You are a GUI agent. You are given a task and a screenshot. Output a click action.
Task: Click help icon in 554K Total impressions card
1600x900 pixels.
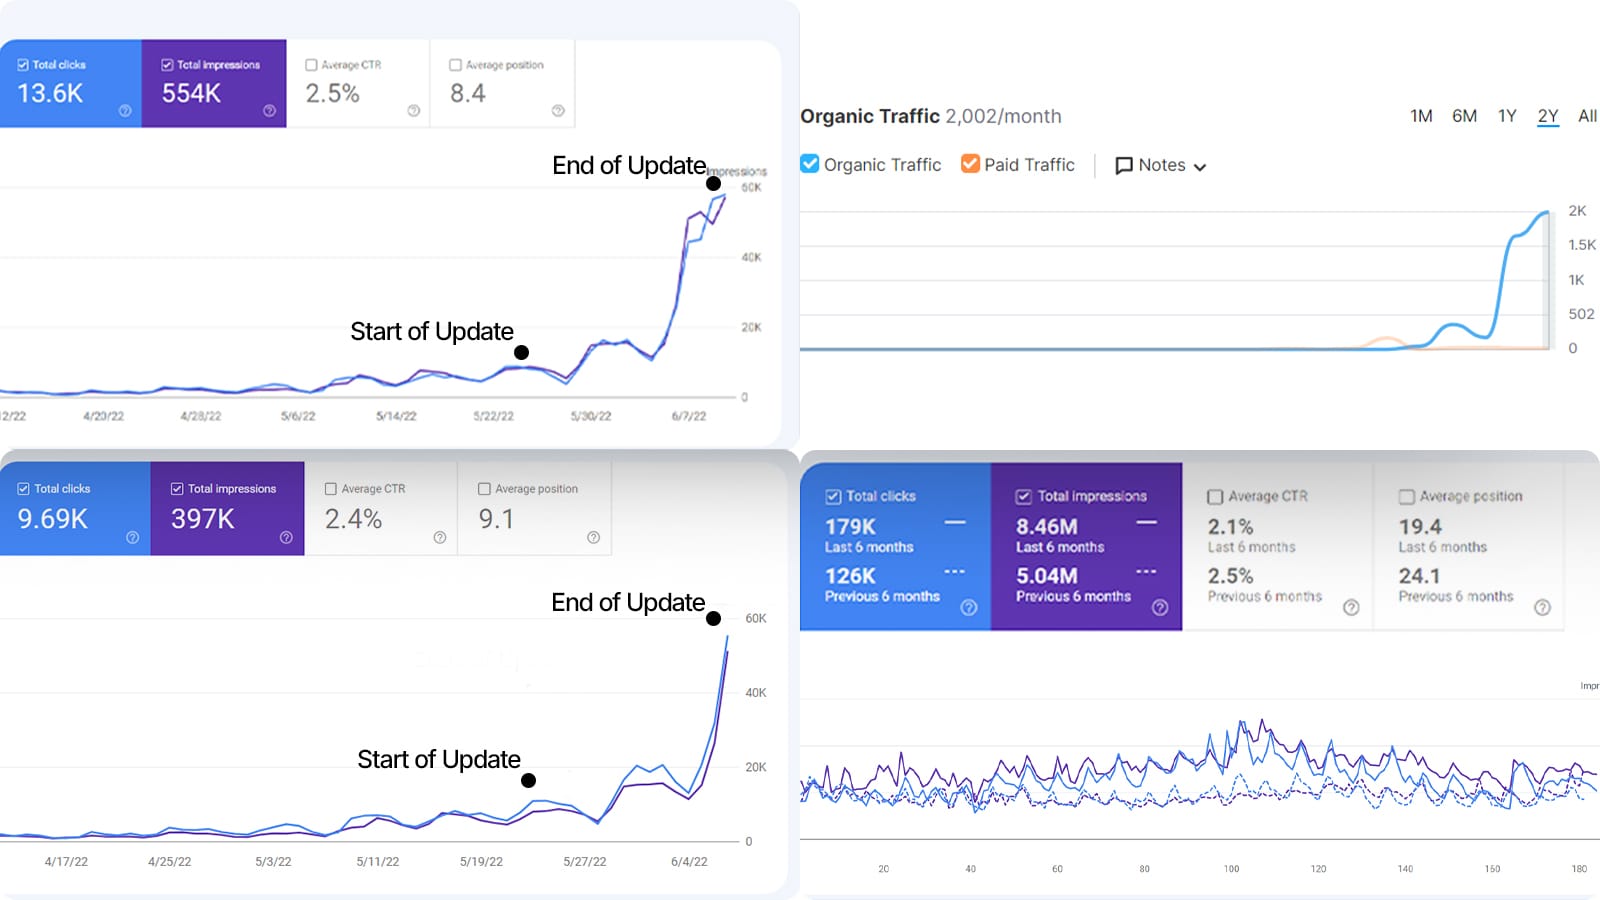point(269,111)
